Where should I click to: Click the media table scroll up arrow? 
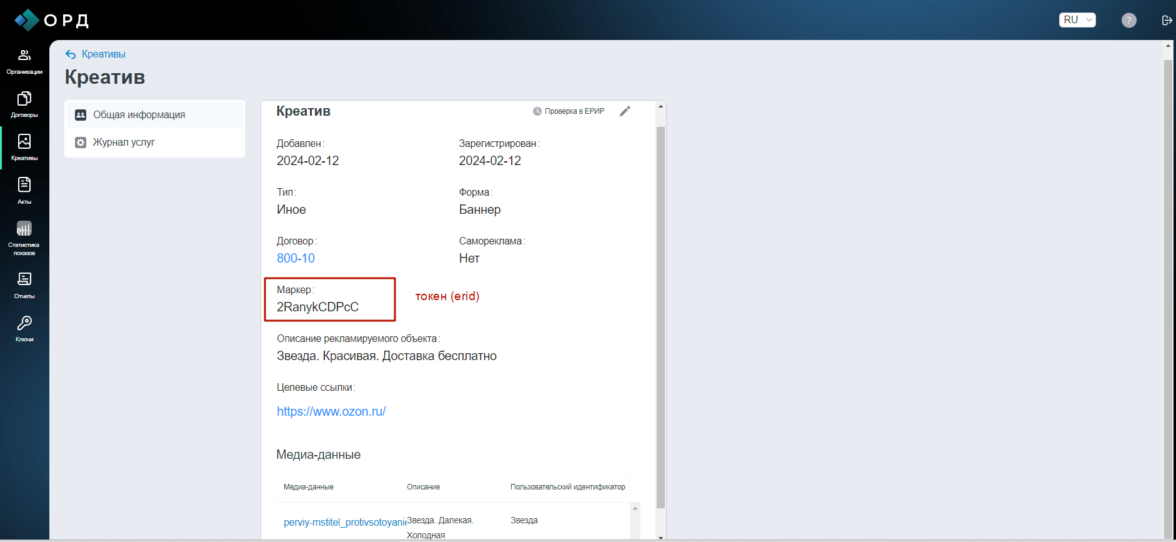635,508
